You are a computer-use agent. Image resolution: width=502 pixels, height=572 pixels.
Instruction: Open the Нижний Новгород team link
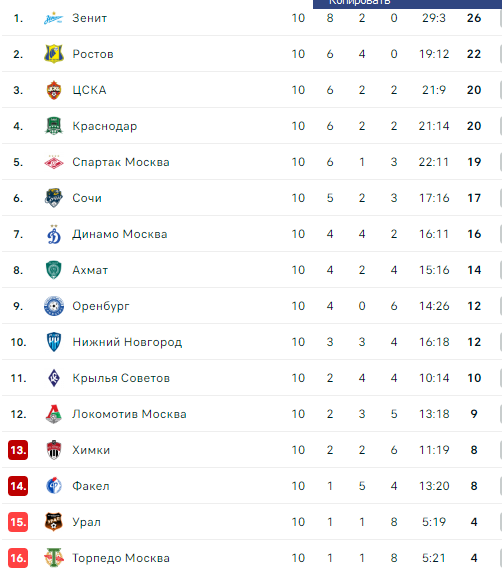click(127, 342)
